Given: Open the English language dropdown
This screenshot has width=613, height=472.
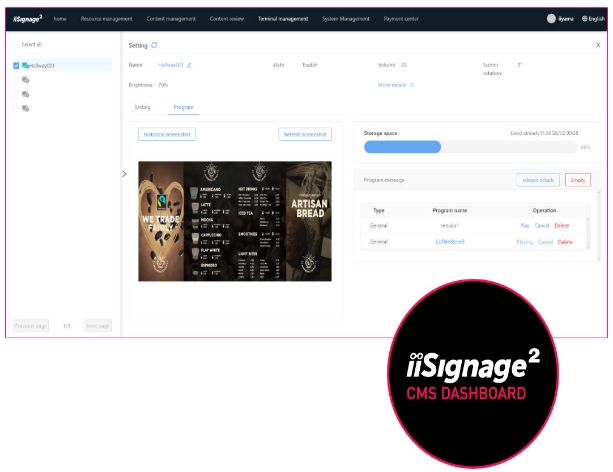Looking at the screenshot, I should point(596,18).
